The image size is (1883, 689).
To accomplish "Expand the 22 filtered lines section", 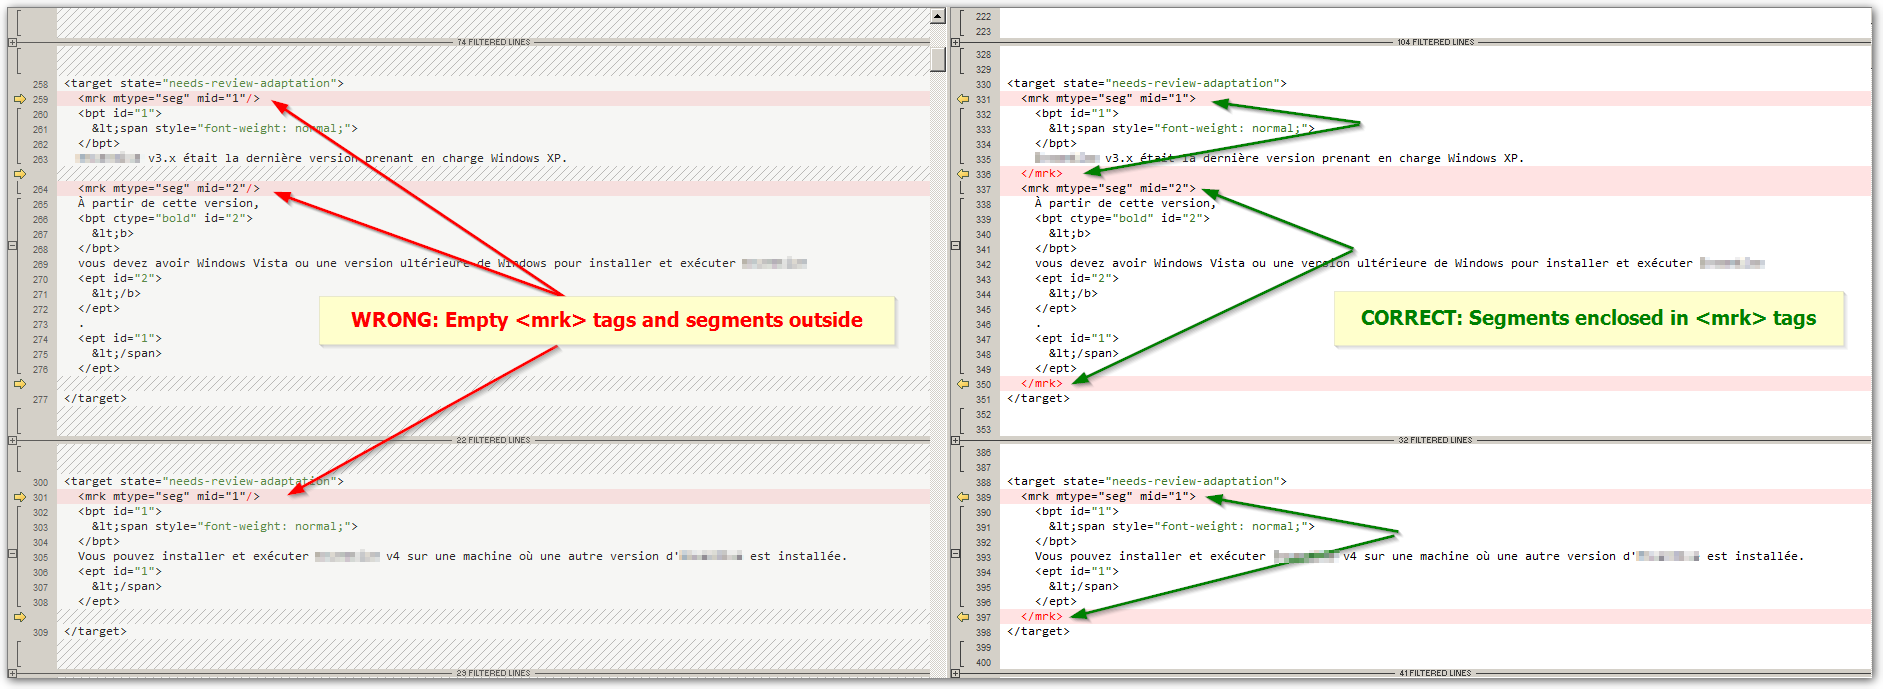I will pyautogui.click(x=12, y=440).
